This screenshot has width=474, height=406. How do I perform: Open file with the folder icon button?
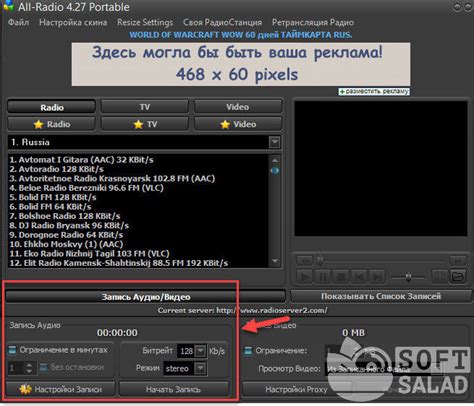(458, 277)
